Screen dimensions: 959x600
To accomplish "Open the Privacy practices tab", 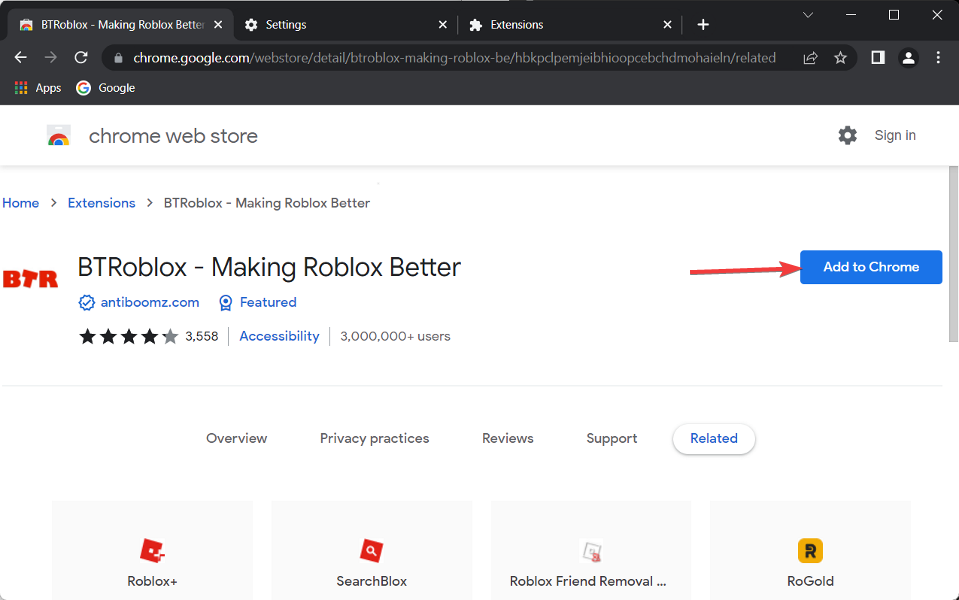I will coord(374,439).
